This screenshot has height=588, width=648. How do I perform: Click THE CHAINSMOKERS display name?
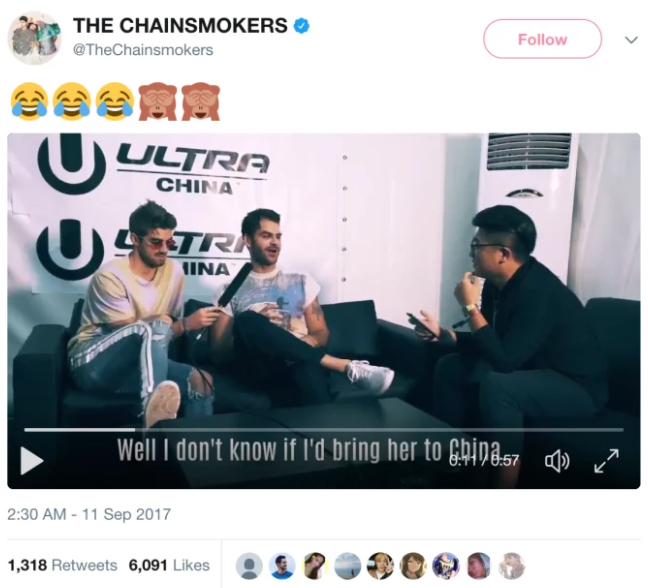click(x=180, y=26)
